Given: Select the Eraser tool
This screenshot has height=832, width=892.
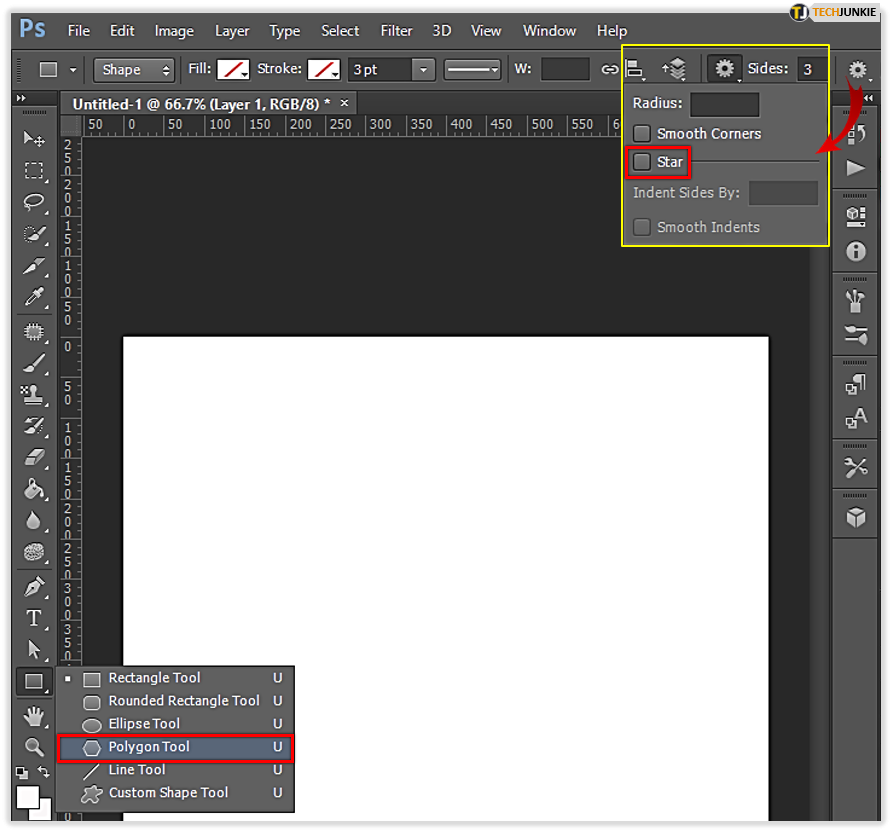Looking at the screenshot, I should tap(34, 457).
